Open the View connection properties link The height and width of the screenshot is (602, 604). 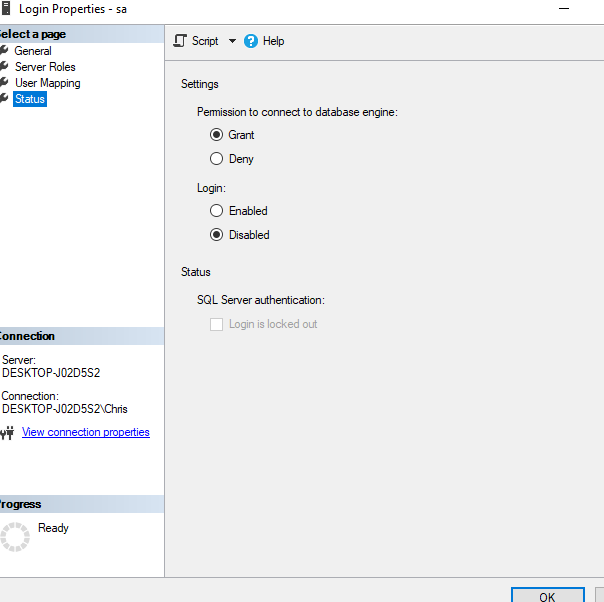coord(86,432)
